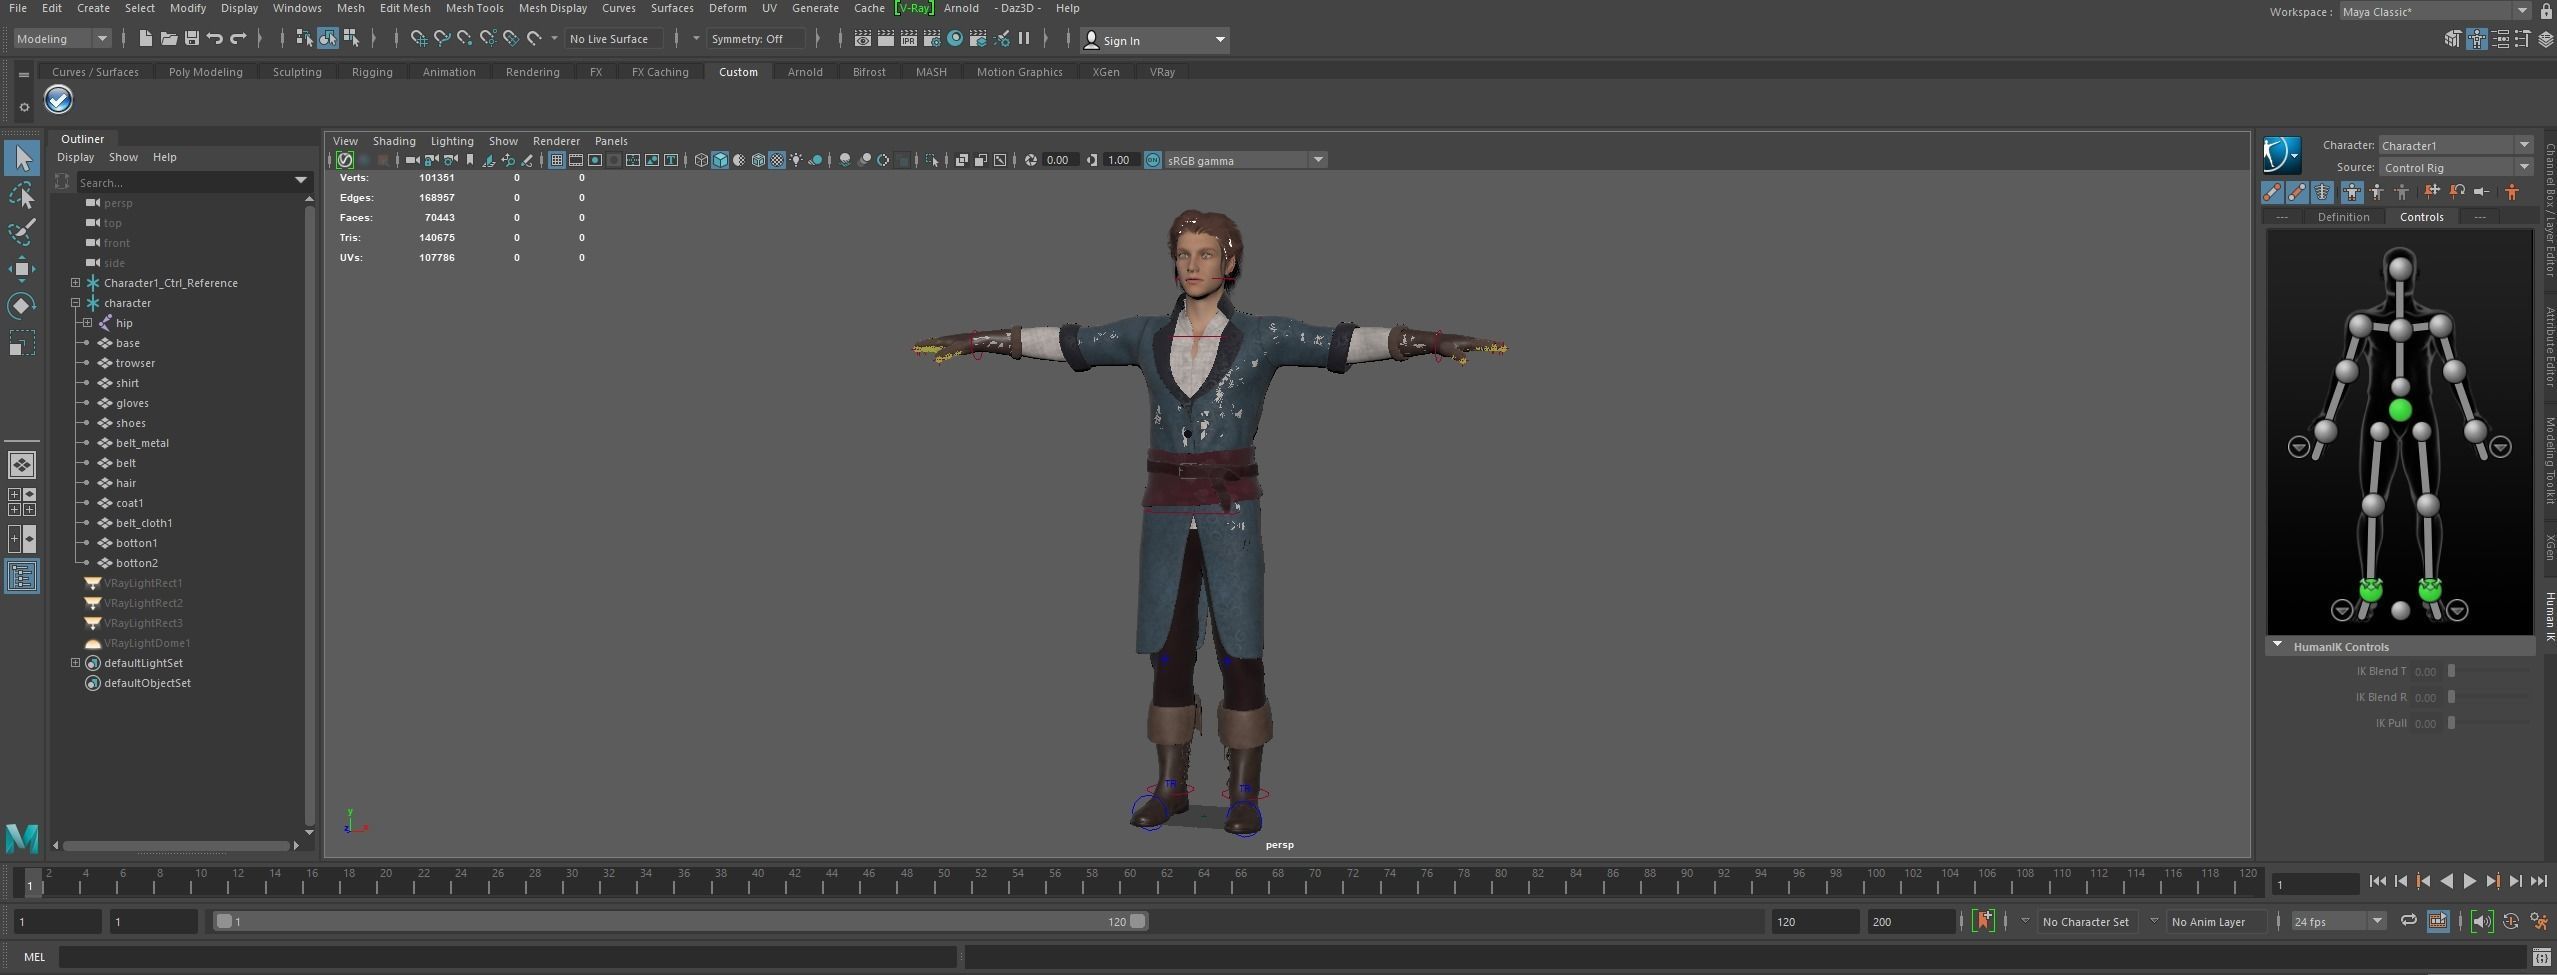2557x975 pixels.
Task: Choose the Move tool in toolbox
Action: (x=22, y=268)
